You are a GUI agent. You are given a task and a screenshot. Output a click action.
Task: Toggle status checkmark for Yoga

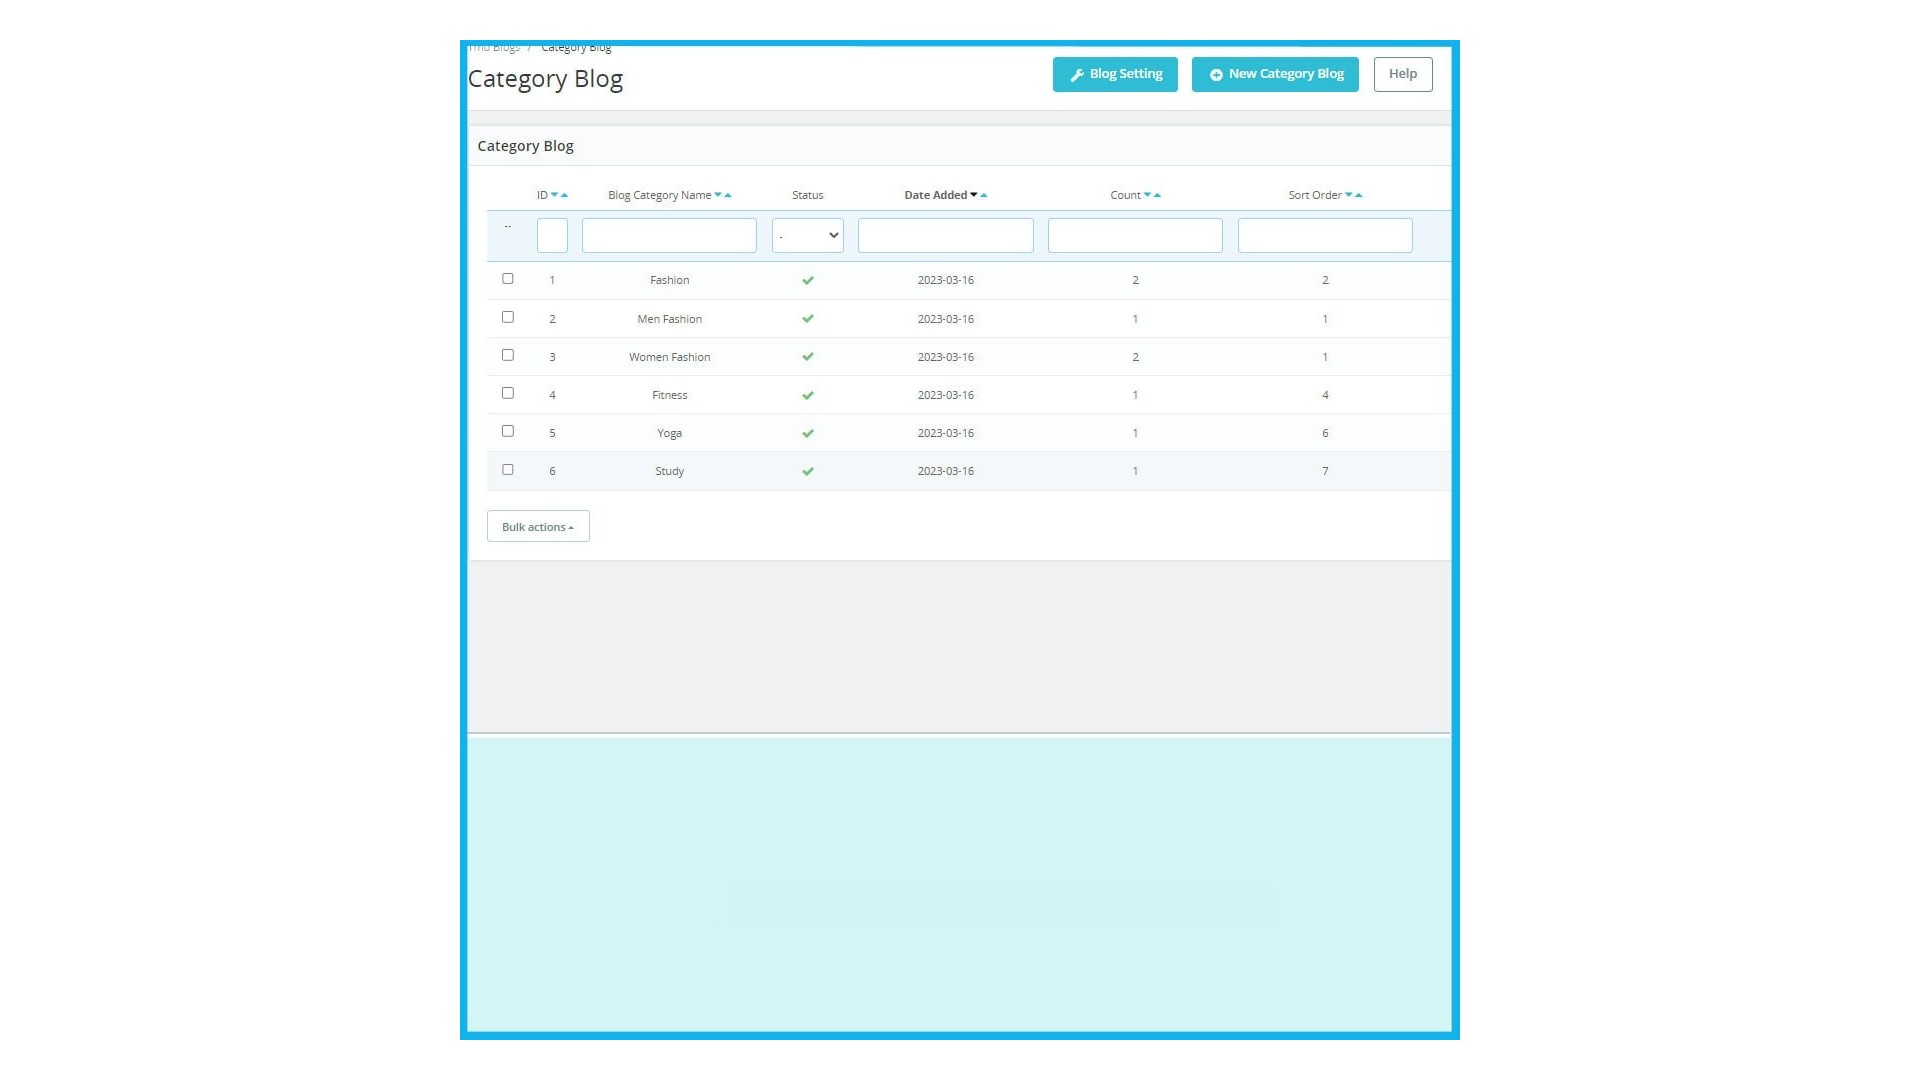pyautogui.click(x=808, y=434)
